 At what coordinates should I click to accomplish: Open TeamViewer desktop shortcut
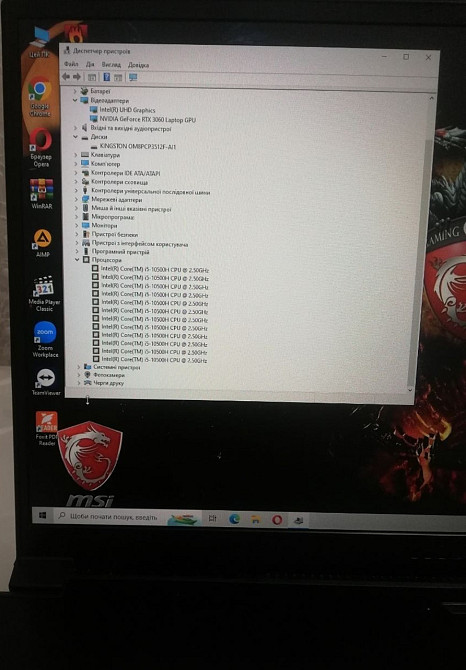click(x=46, y=382)
